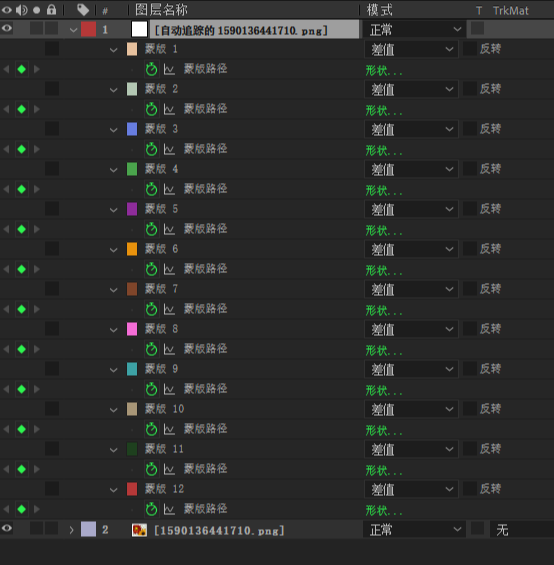The width and height of the screenshot is (554, 565).
Task: Toggle stopwatch for 蒙版 8 蒙版路径
Action: (151, 349)
